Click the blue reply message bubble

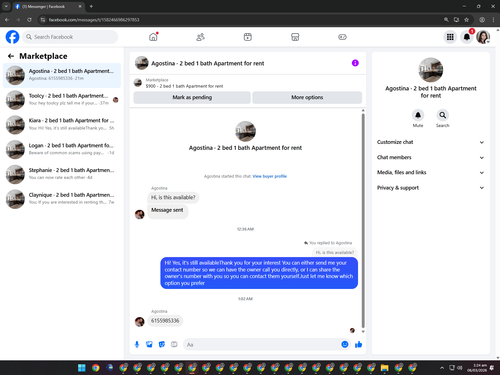(259, 273)
